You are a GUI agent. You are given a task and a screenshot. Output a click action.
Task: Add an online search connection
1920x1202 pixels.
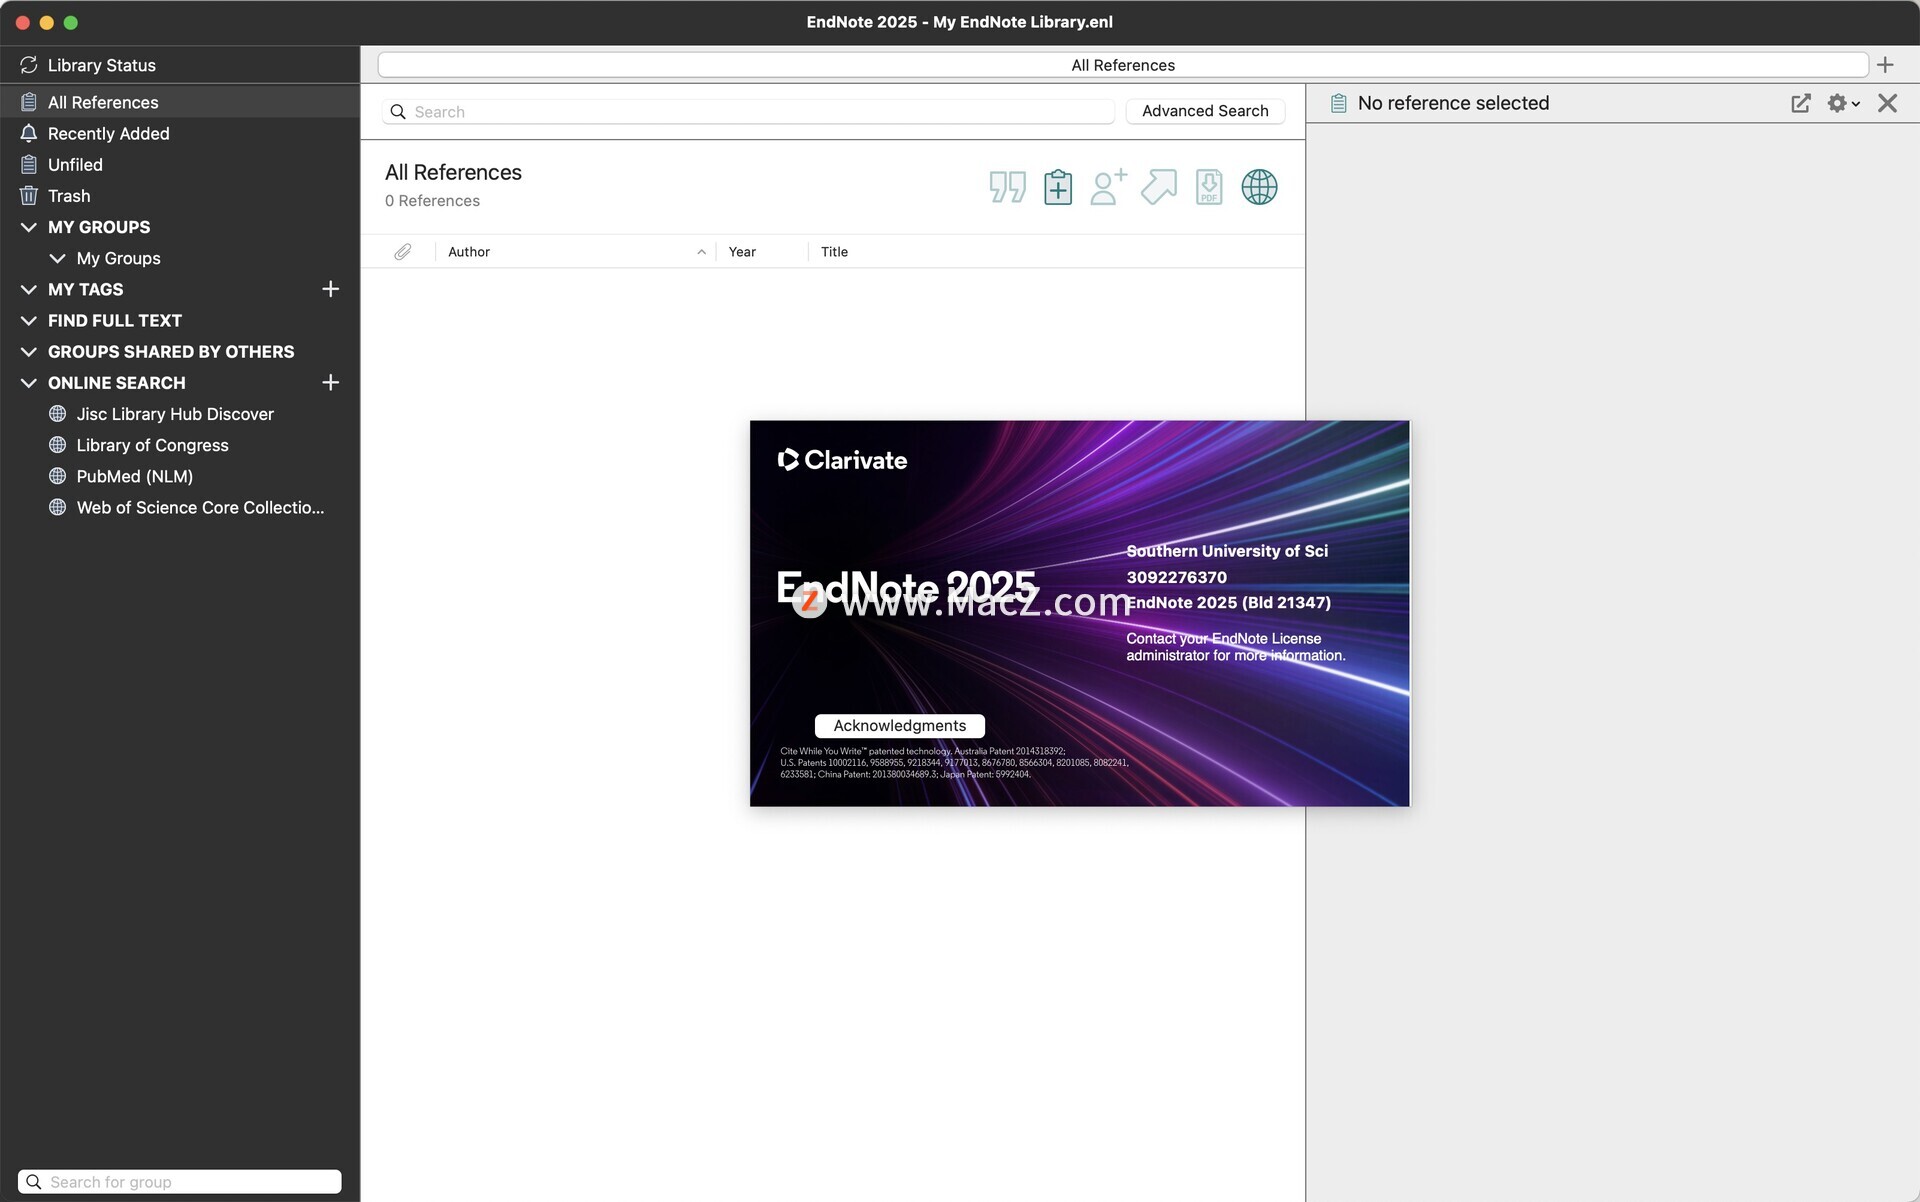tap(331, 383)
